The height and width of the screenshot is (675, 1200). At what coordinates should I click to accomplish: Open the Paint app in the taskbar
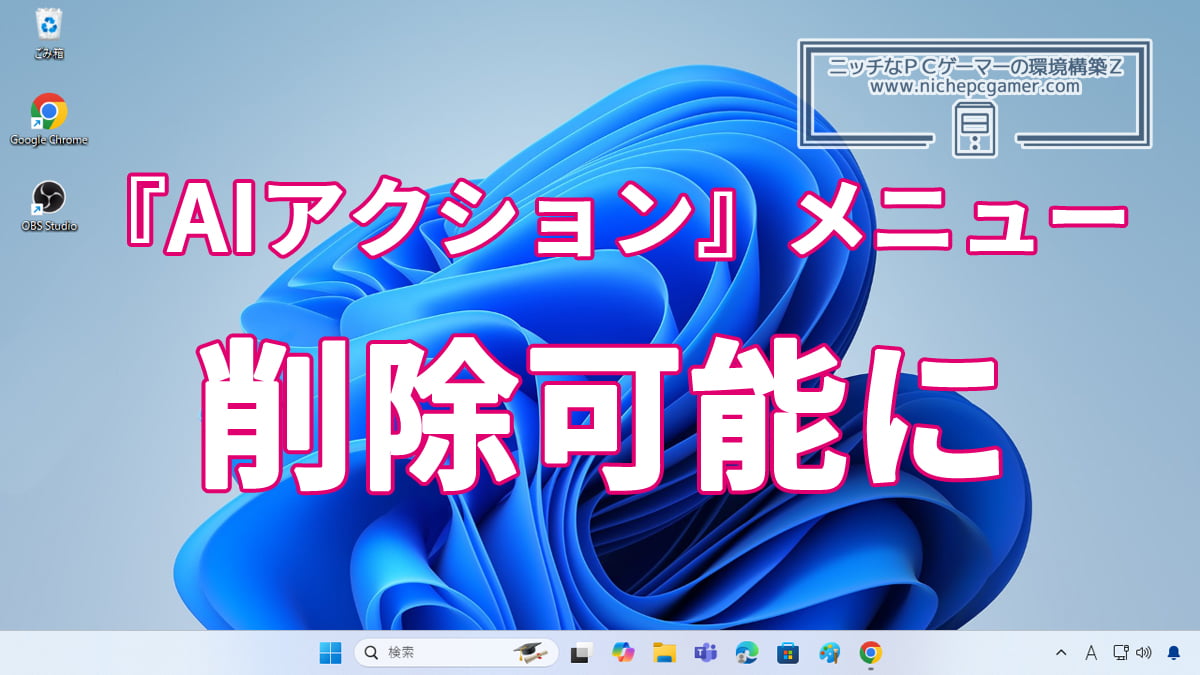pyautogui.click(x=829, y=653)
